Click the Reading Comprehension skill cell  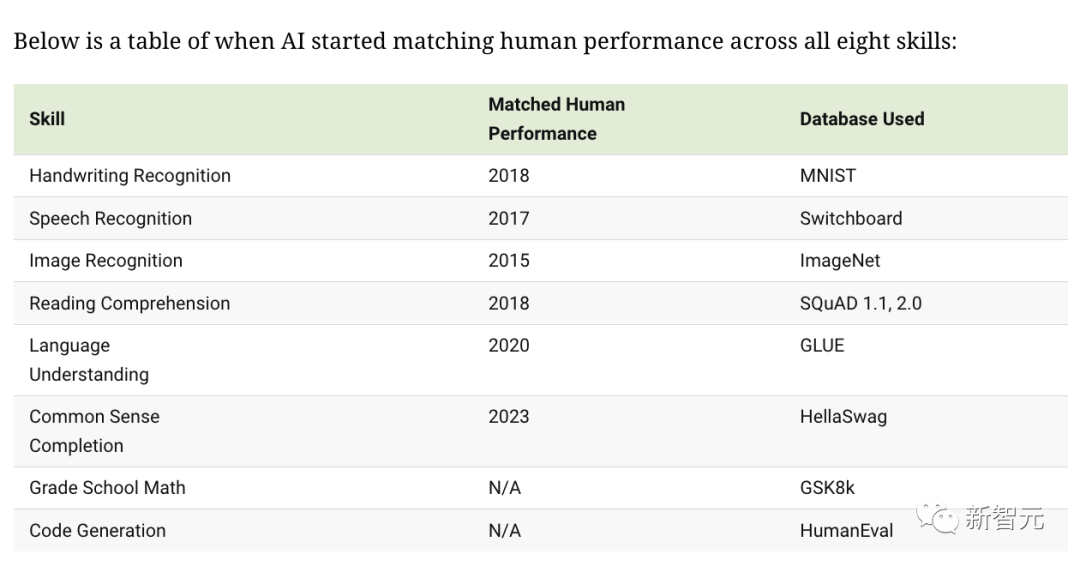(x=129, y=304)
